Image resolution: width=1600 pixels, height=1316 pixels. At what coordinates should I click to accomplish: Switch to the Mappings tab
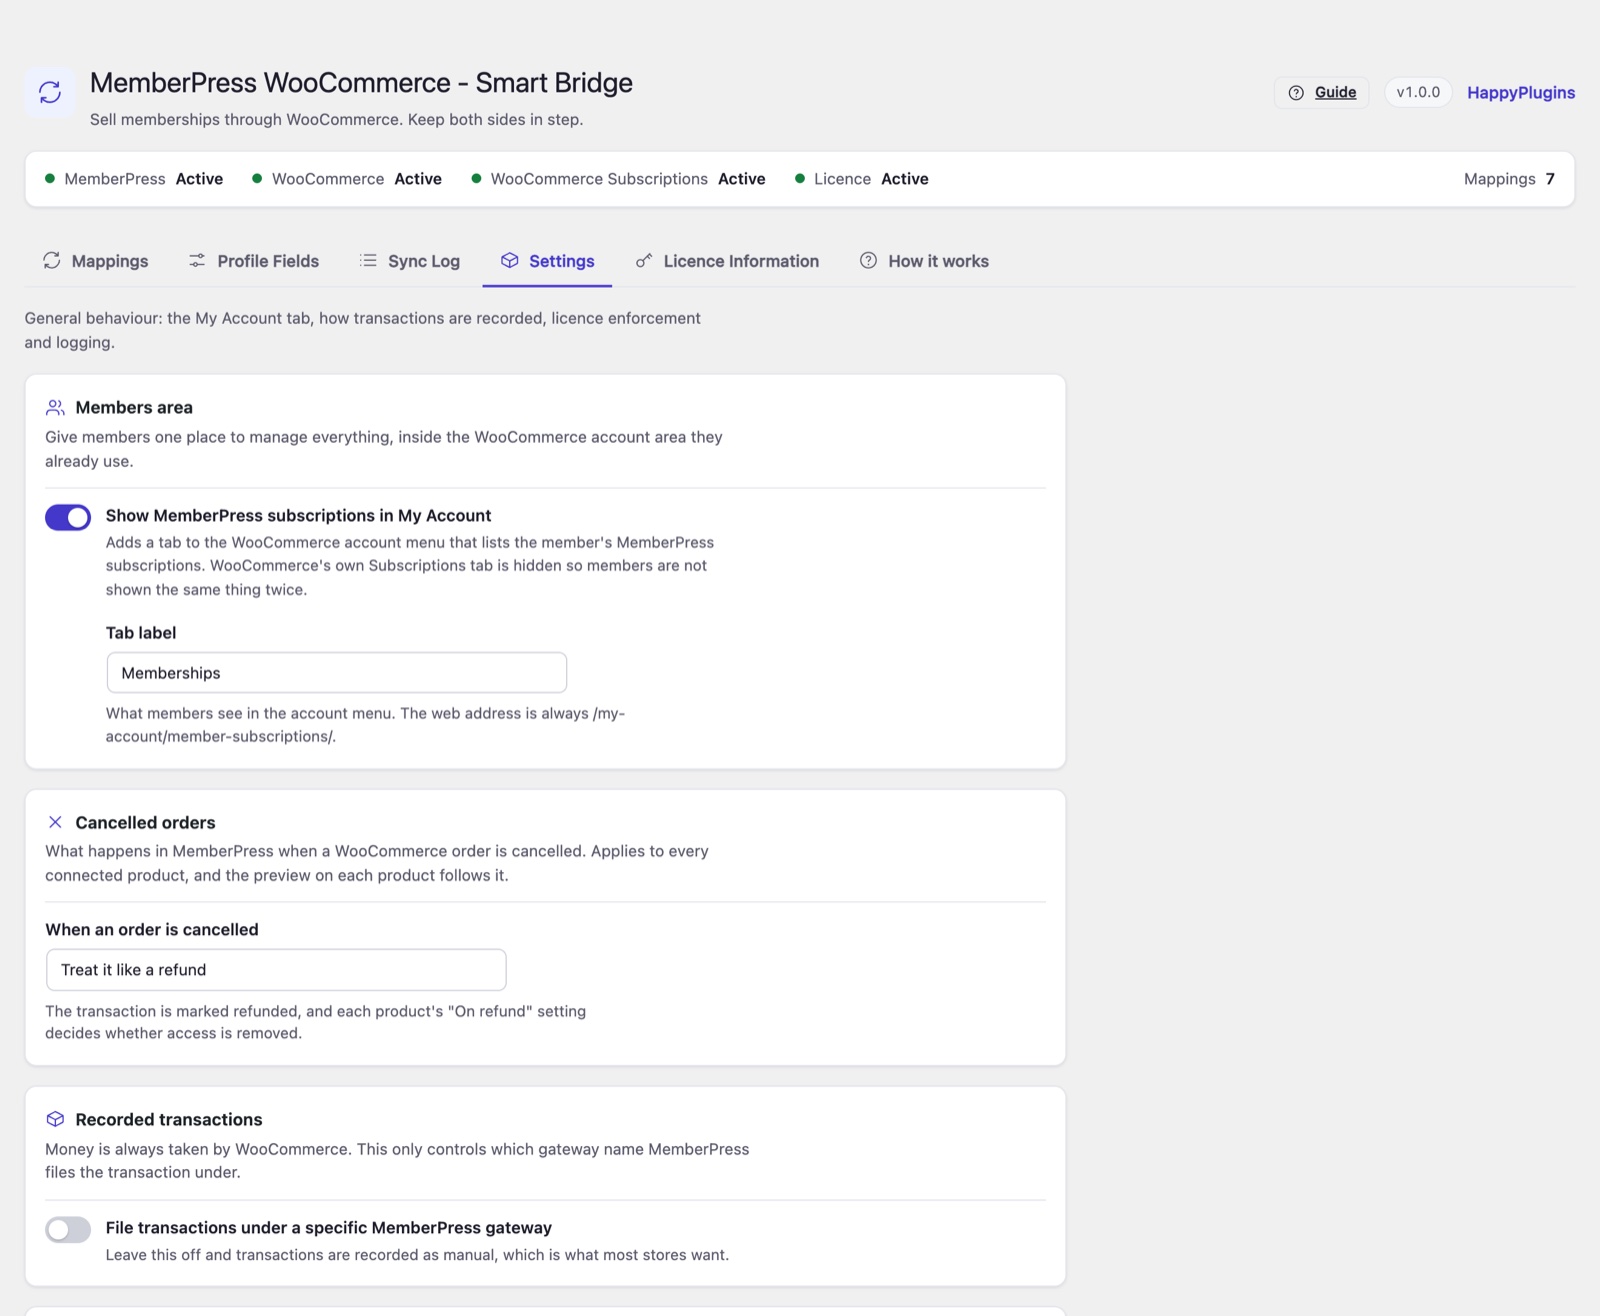coord(96,261)
